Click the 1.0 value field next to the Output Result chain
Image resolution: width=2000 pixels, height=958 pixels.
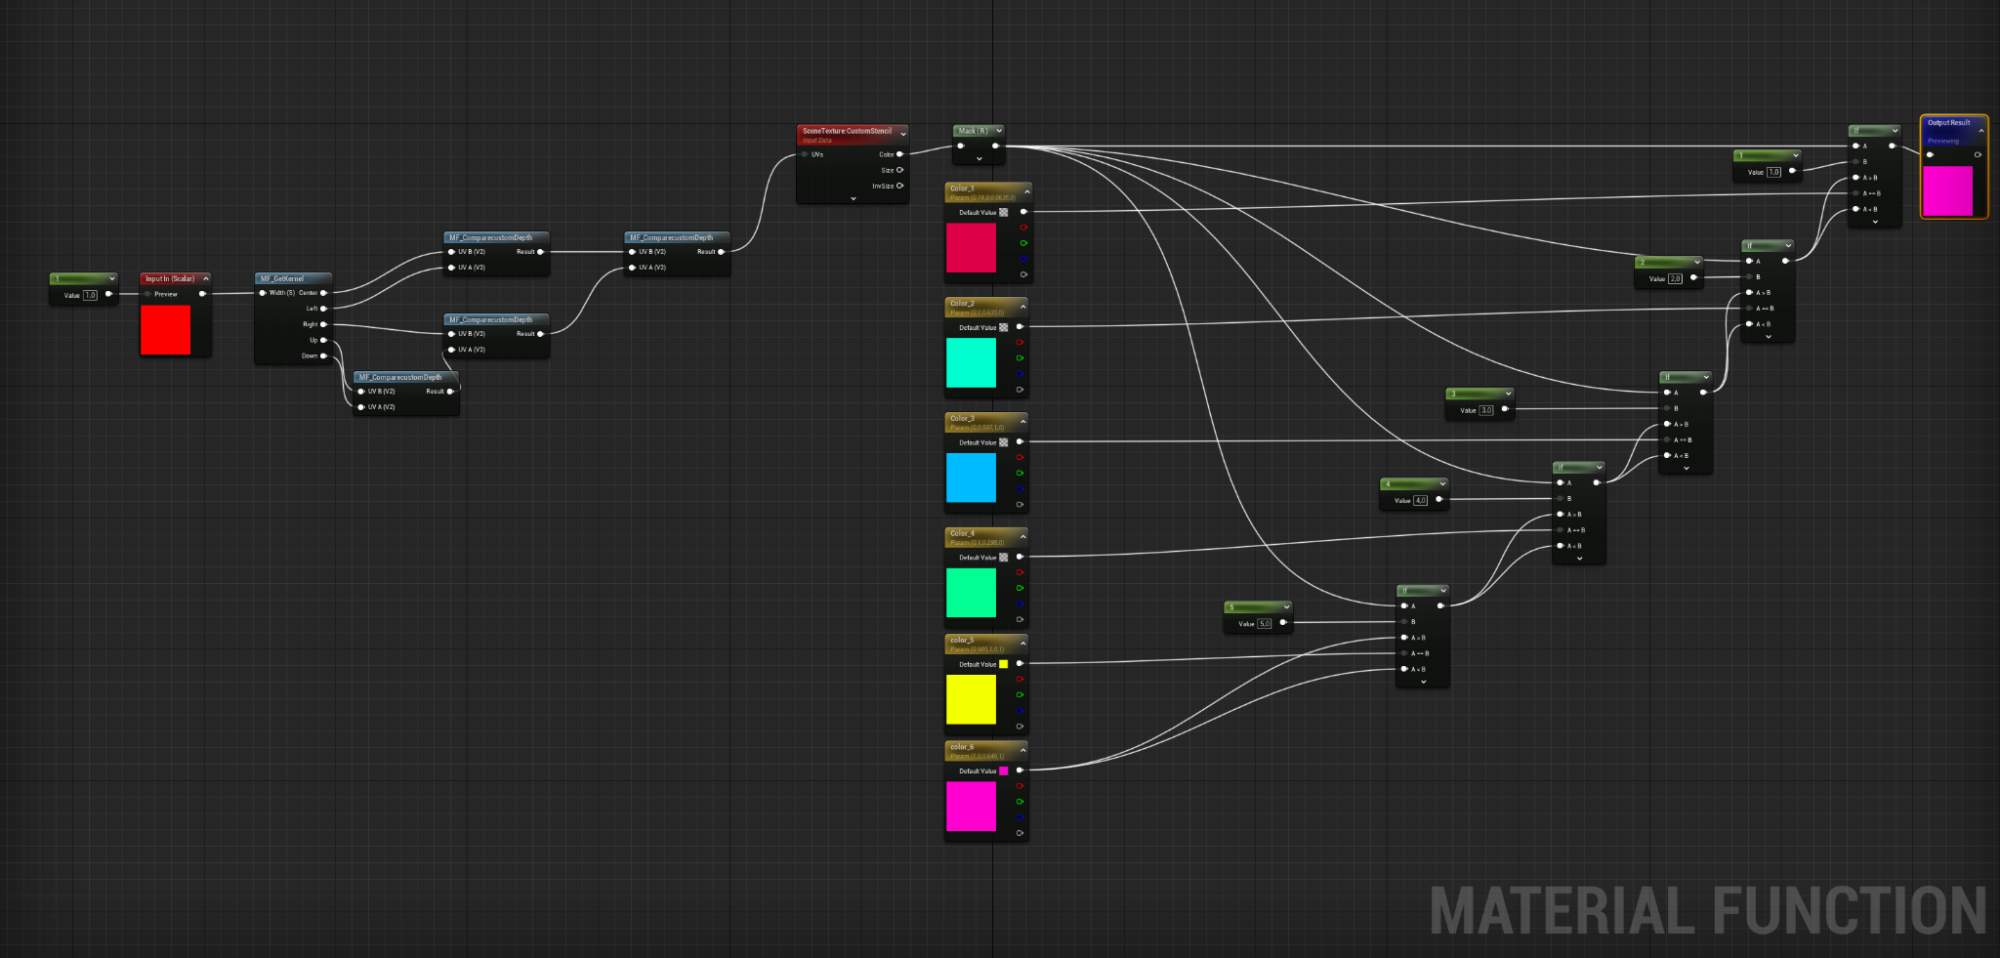[1773, 172]
